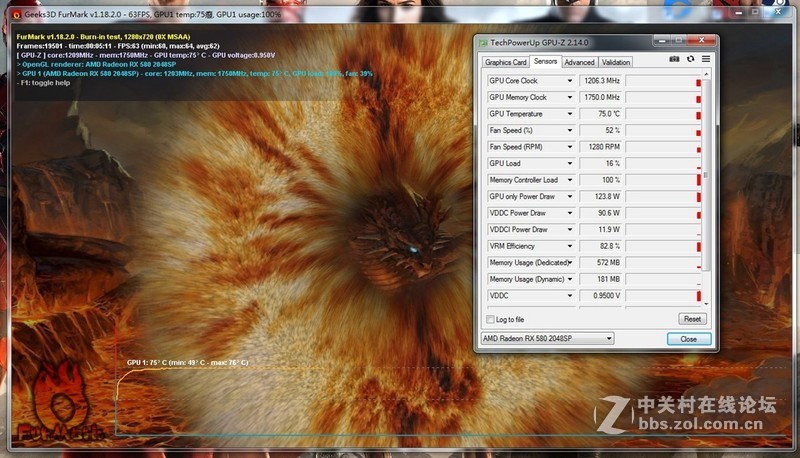This screenshot has width=800, height=458.
Task: Open the GPU Core Clock sensor dropdown
Action: click(570, 81)
